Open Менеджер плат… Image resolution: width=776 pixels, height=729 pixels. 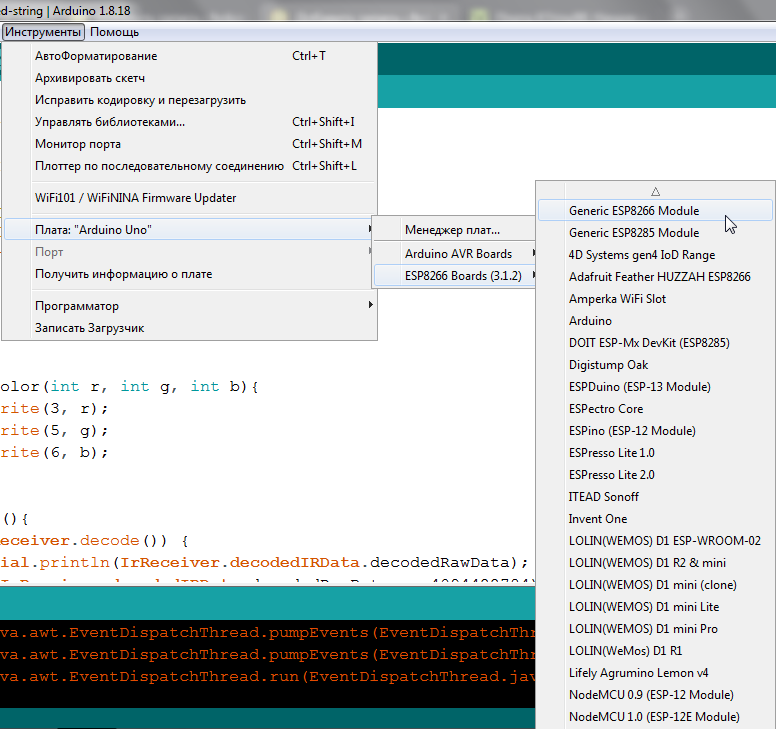point(454,230)
